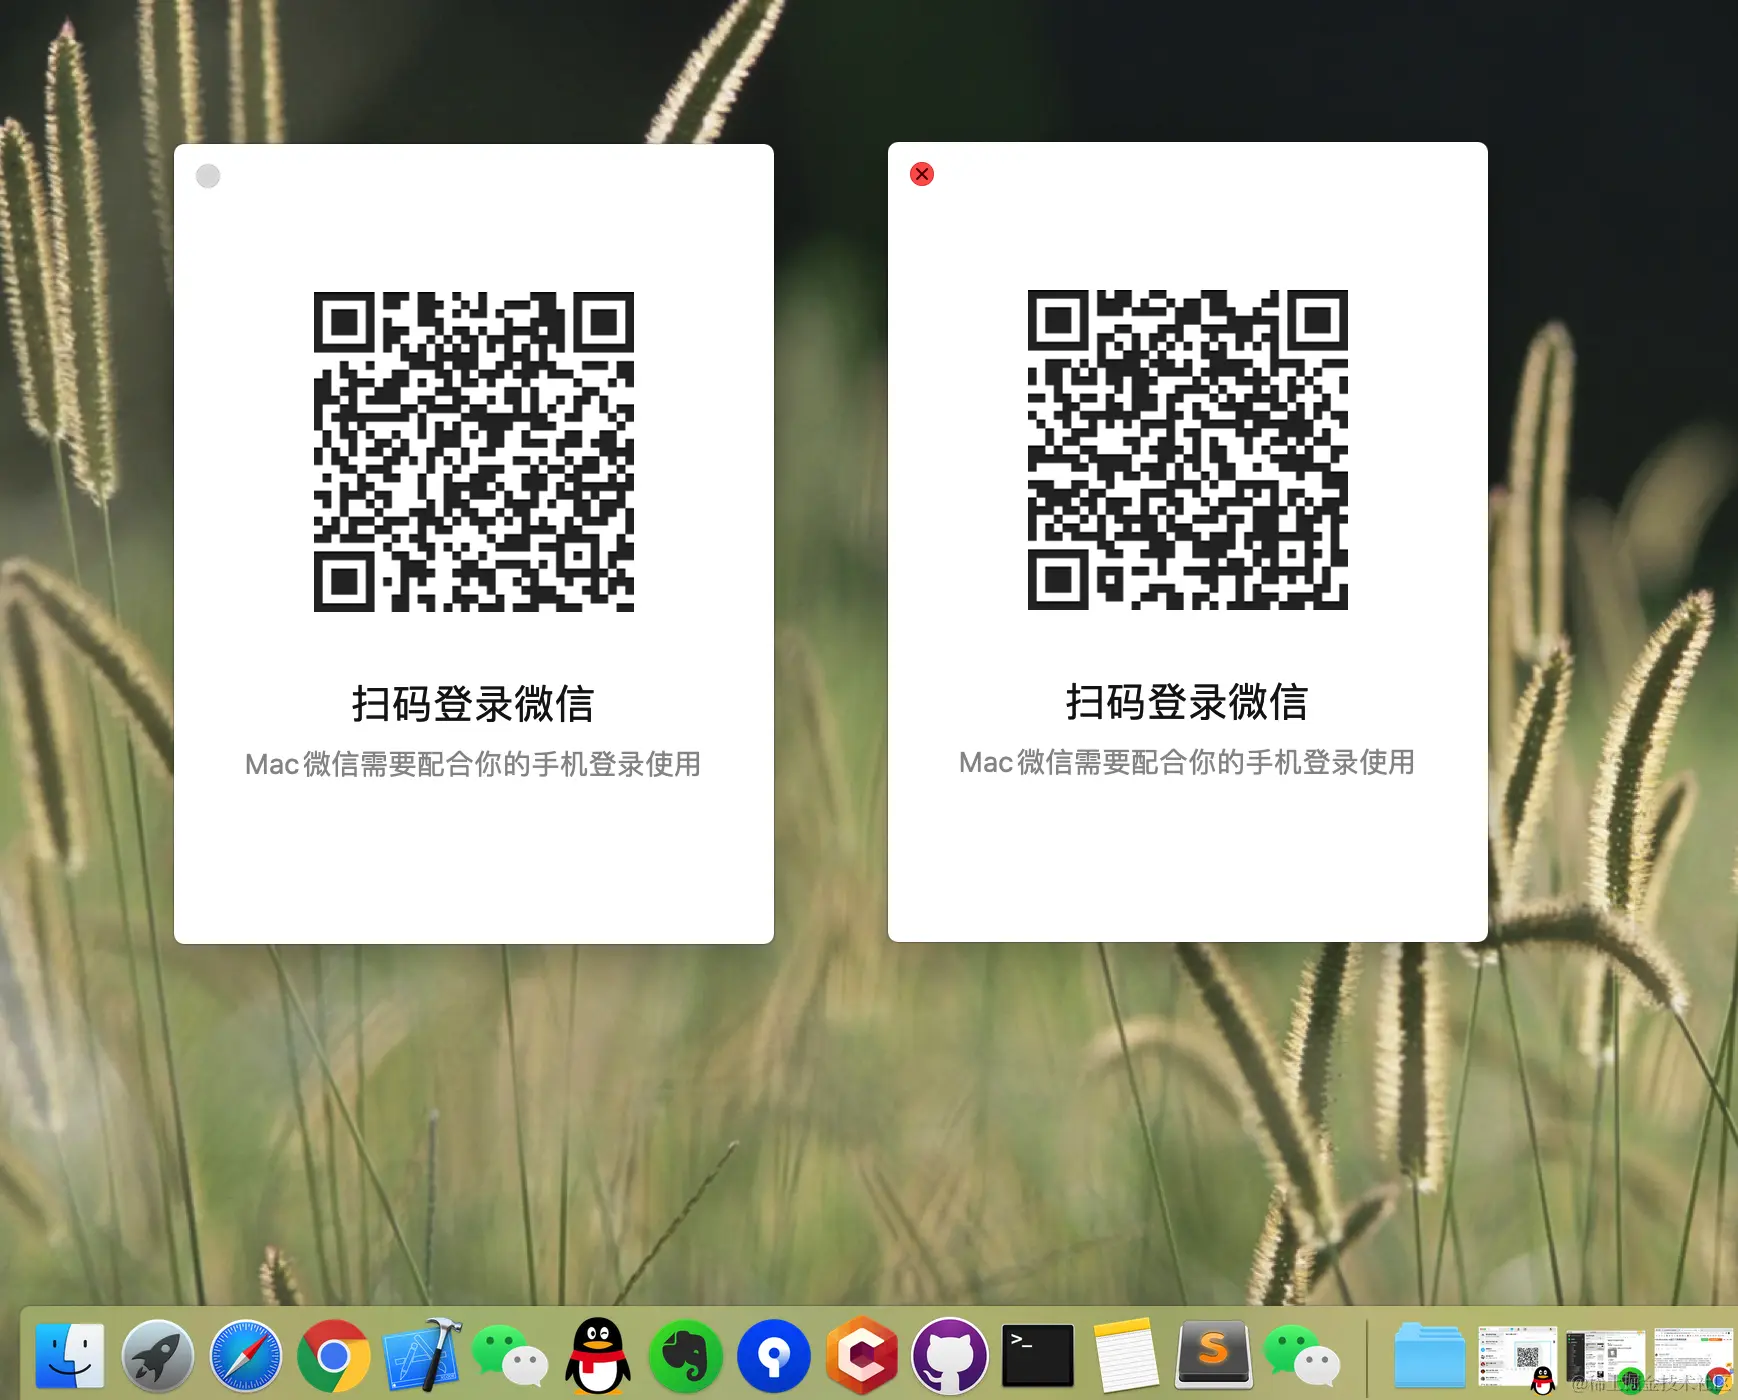Click "扫码登录微信" heading in left window

(x=473, y=704)
